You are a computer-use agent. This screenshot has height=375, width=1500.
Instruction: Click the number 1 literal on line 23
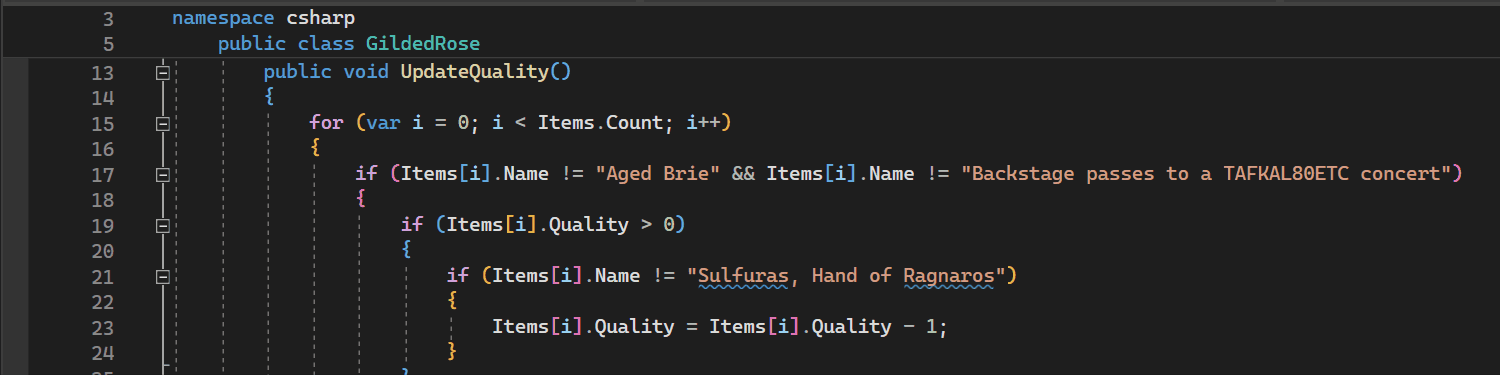931,327
